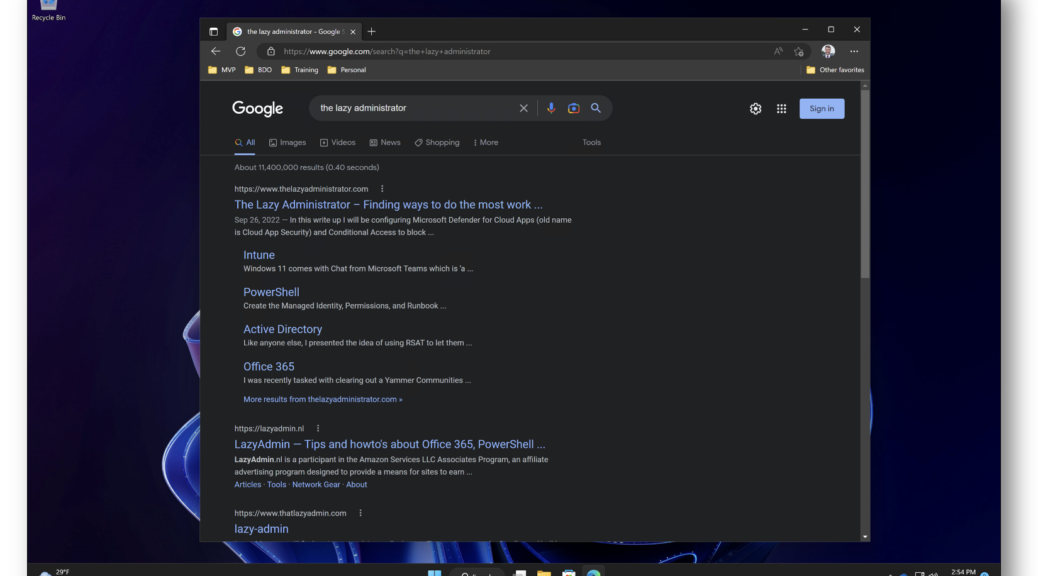
Task: Open the Read aloud icon
Action: [x=778, y=51]
